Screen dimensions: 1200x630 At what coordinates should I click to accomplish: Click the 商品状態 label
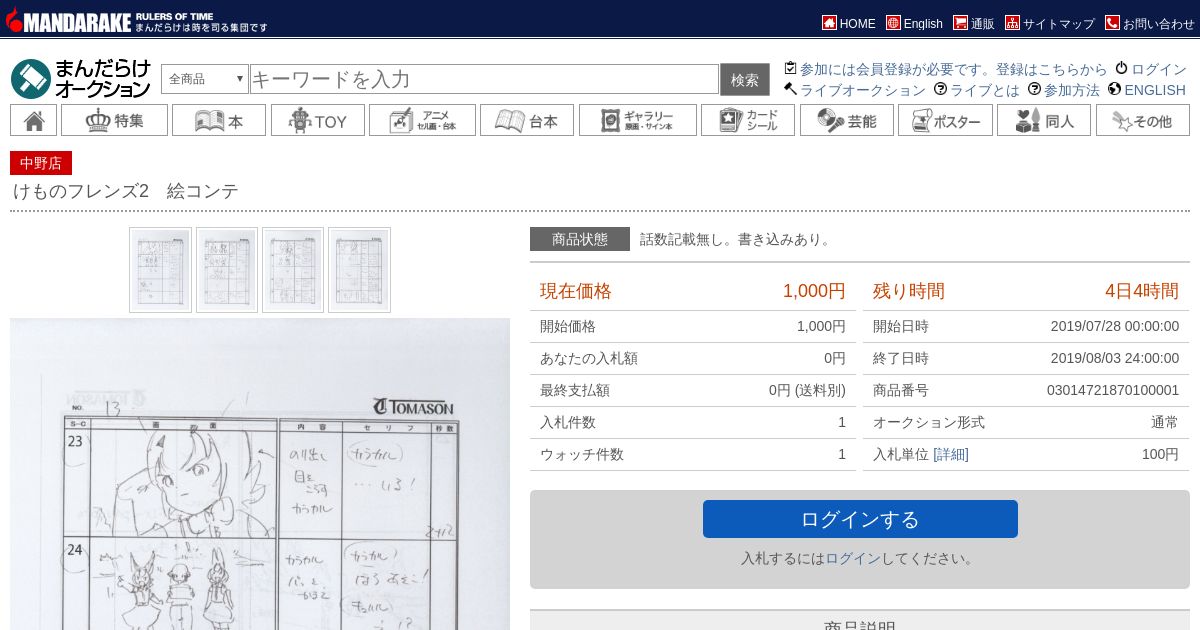click(x=580, y=239)
